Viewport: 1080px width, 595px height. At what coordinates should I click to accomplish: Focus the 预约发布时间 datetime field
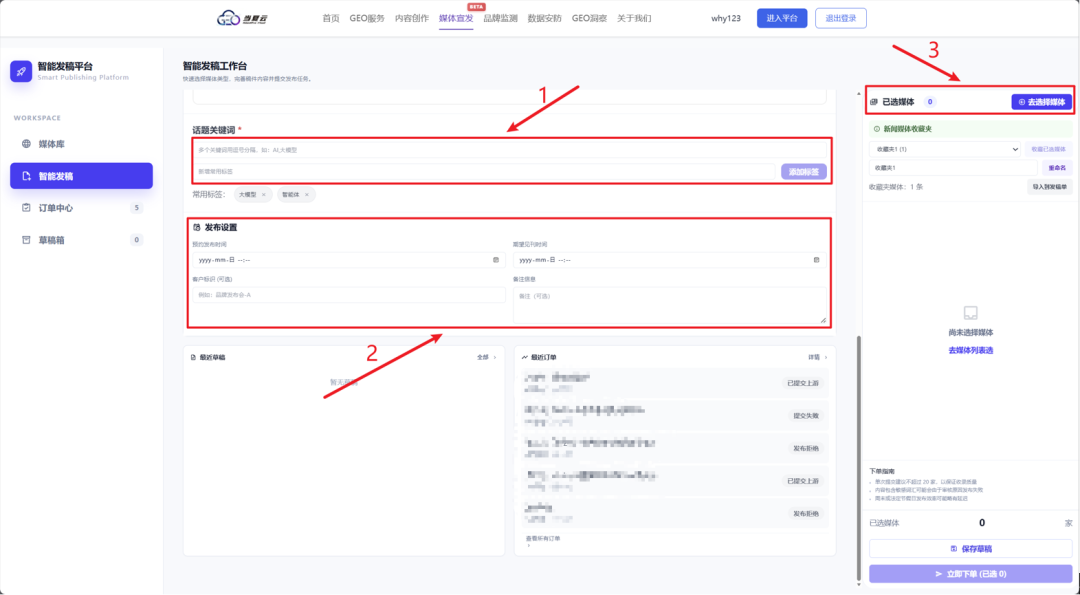click(349, 260)
